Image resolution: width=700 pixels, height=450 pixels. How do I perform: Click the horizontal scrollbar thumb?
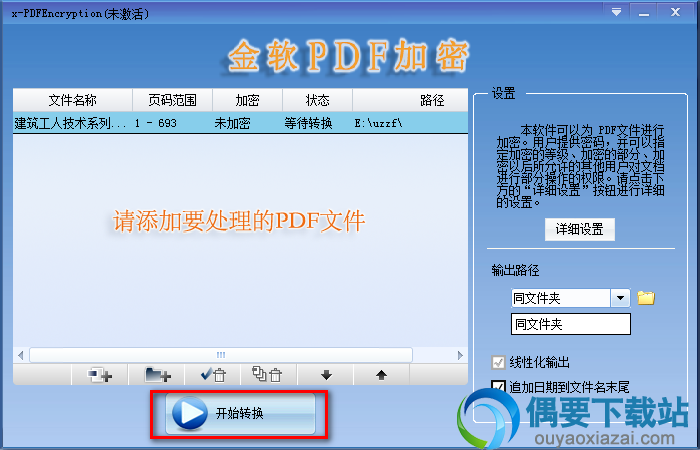[221, 355]
